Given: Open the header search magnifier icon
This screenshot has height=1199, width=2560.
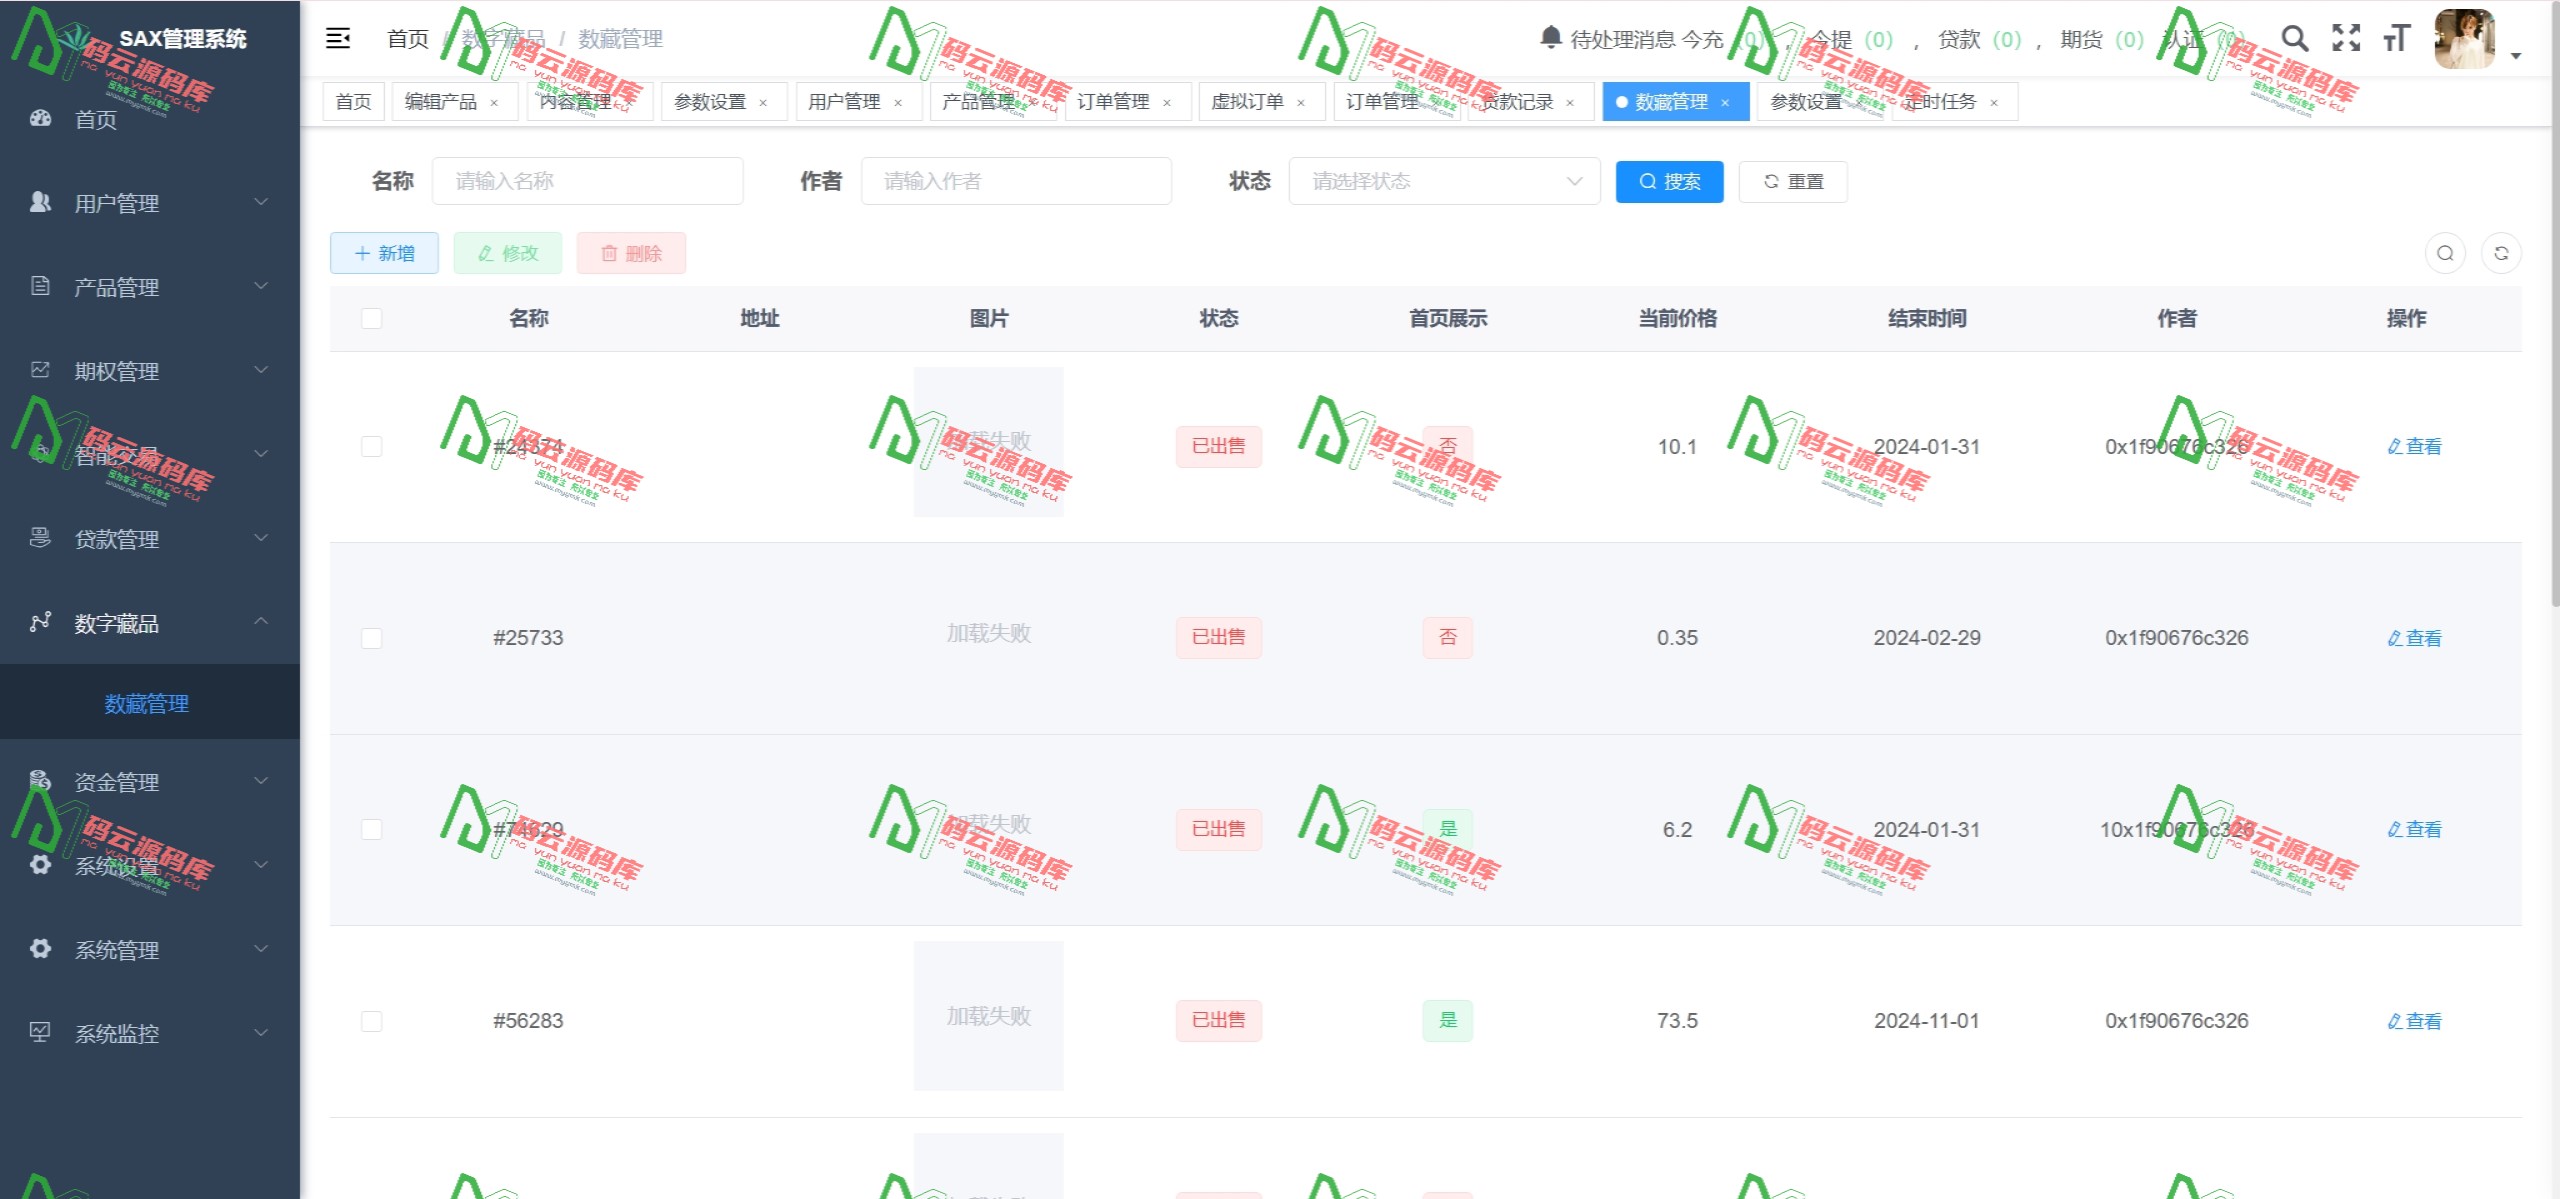Looking at the screenshot, I should point(2295,39).
